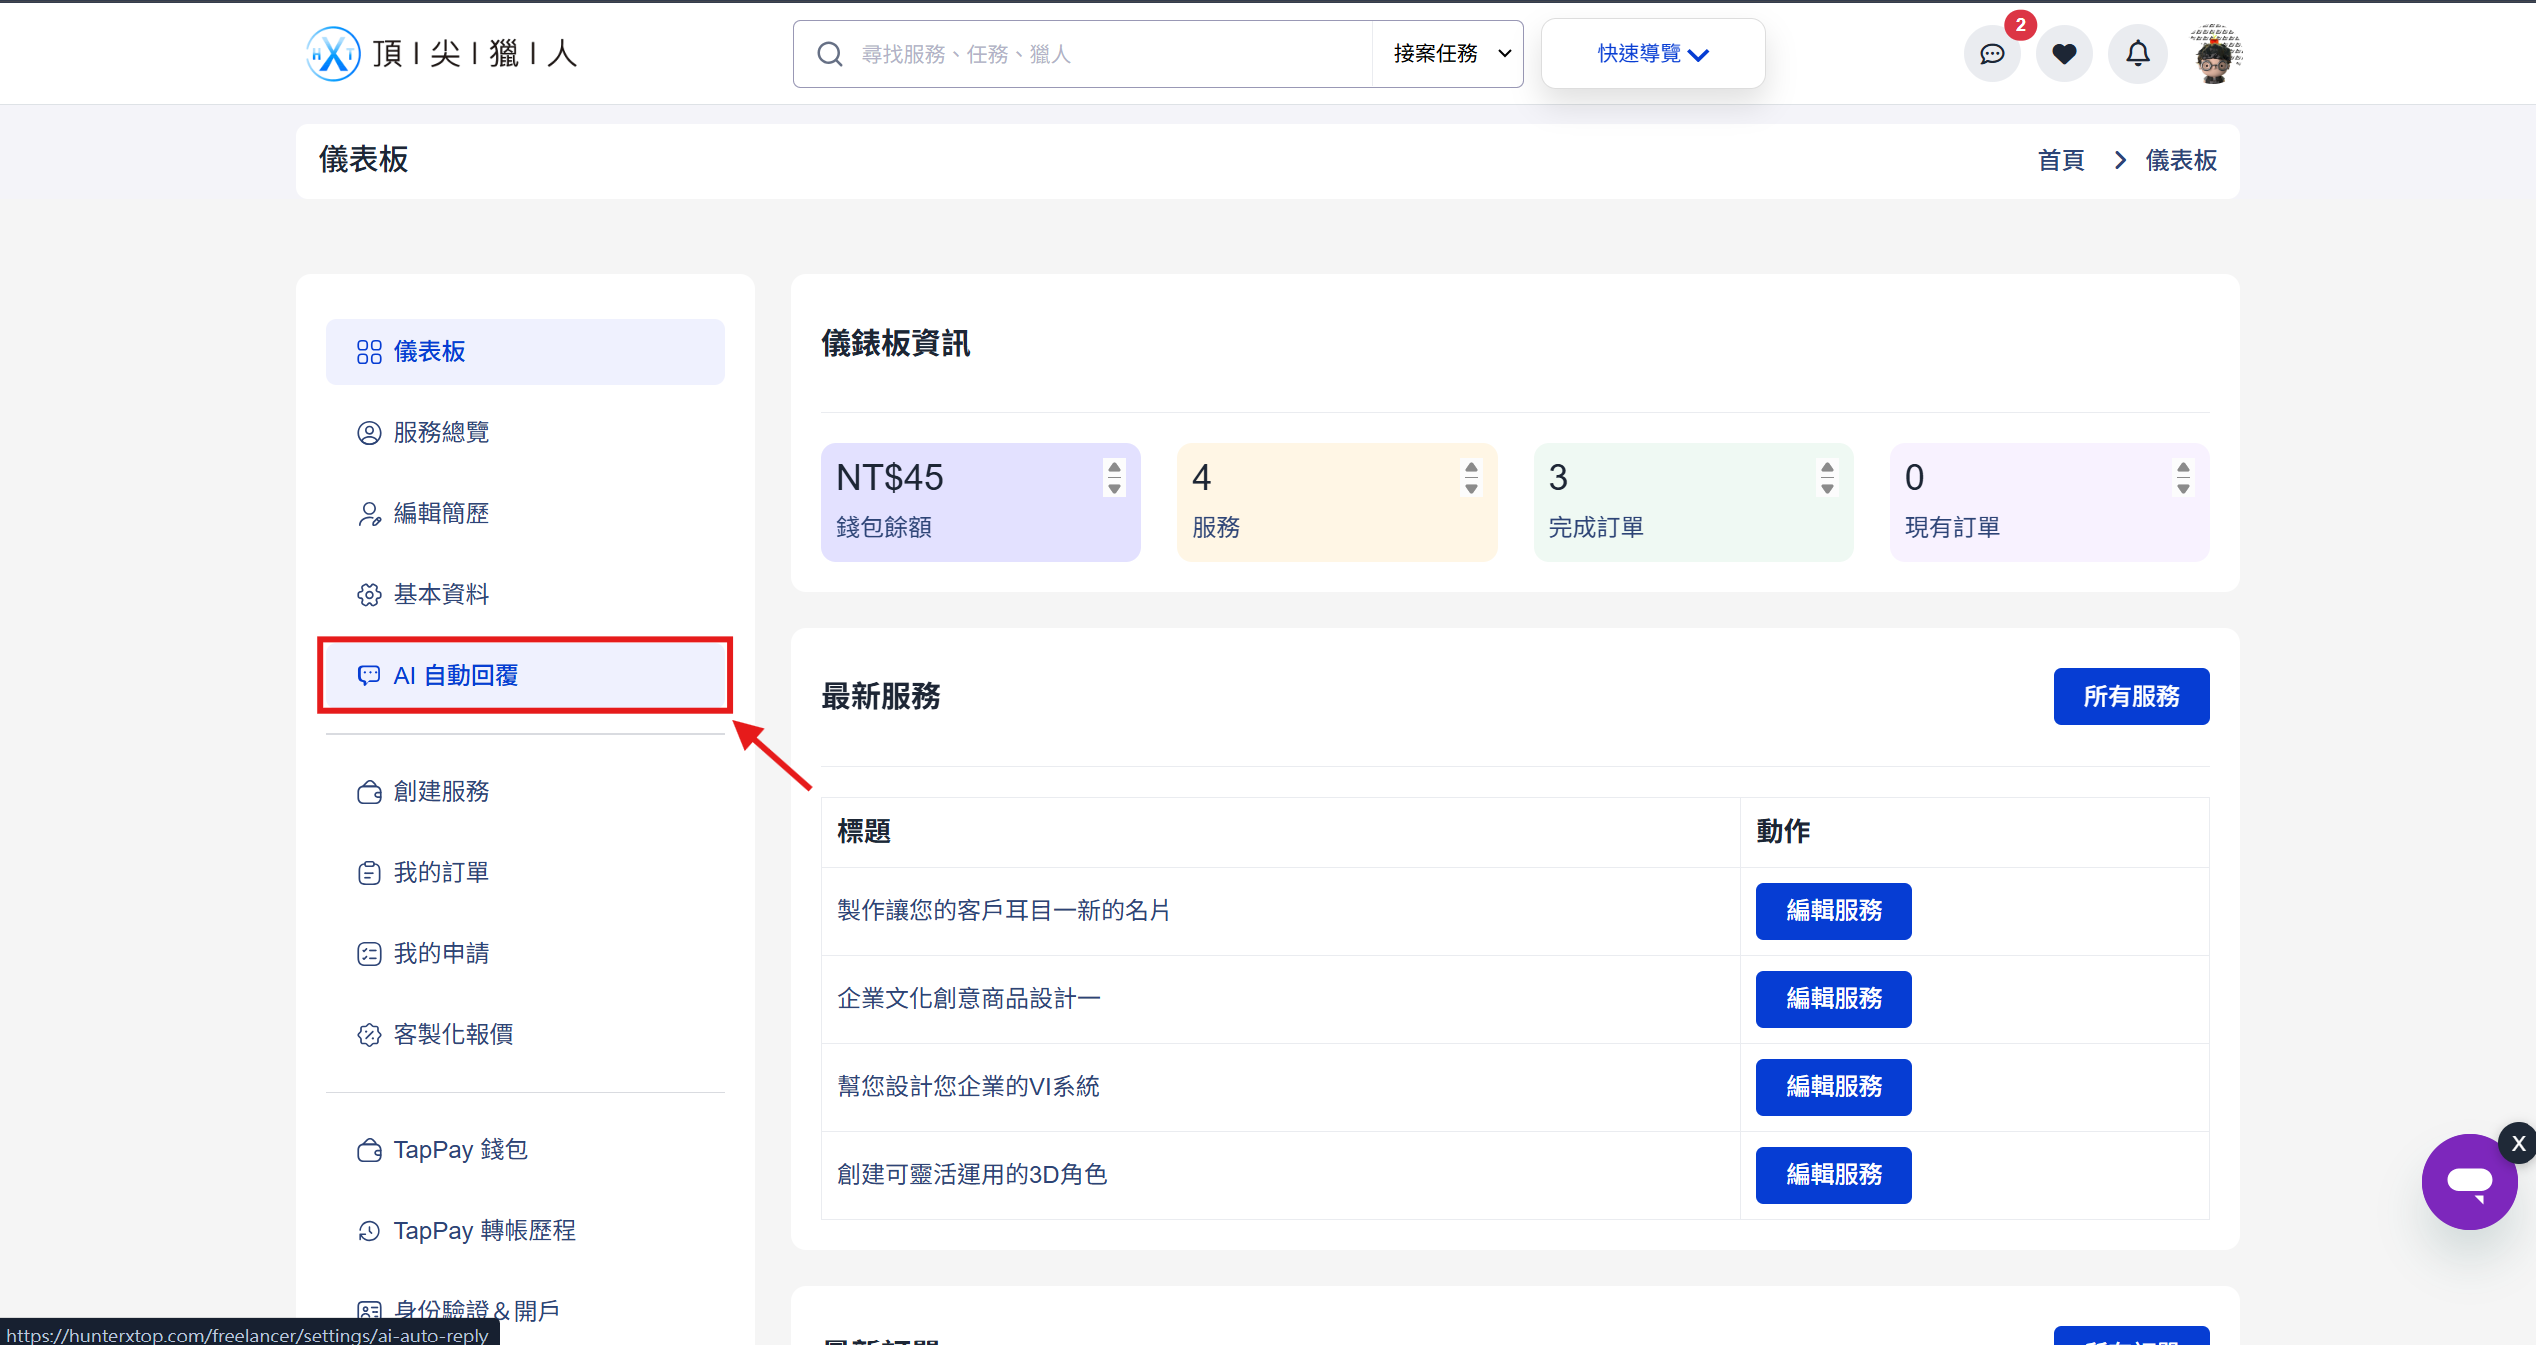This screenshot has width=2536, height=1345.
Task: Go to 我的訂單 in sidebar
Action: 441,873
